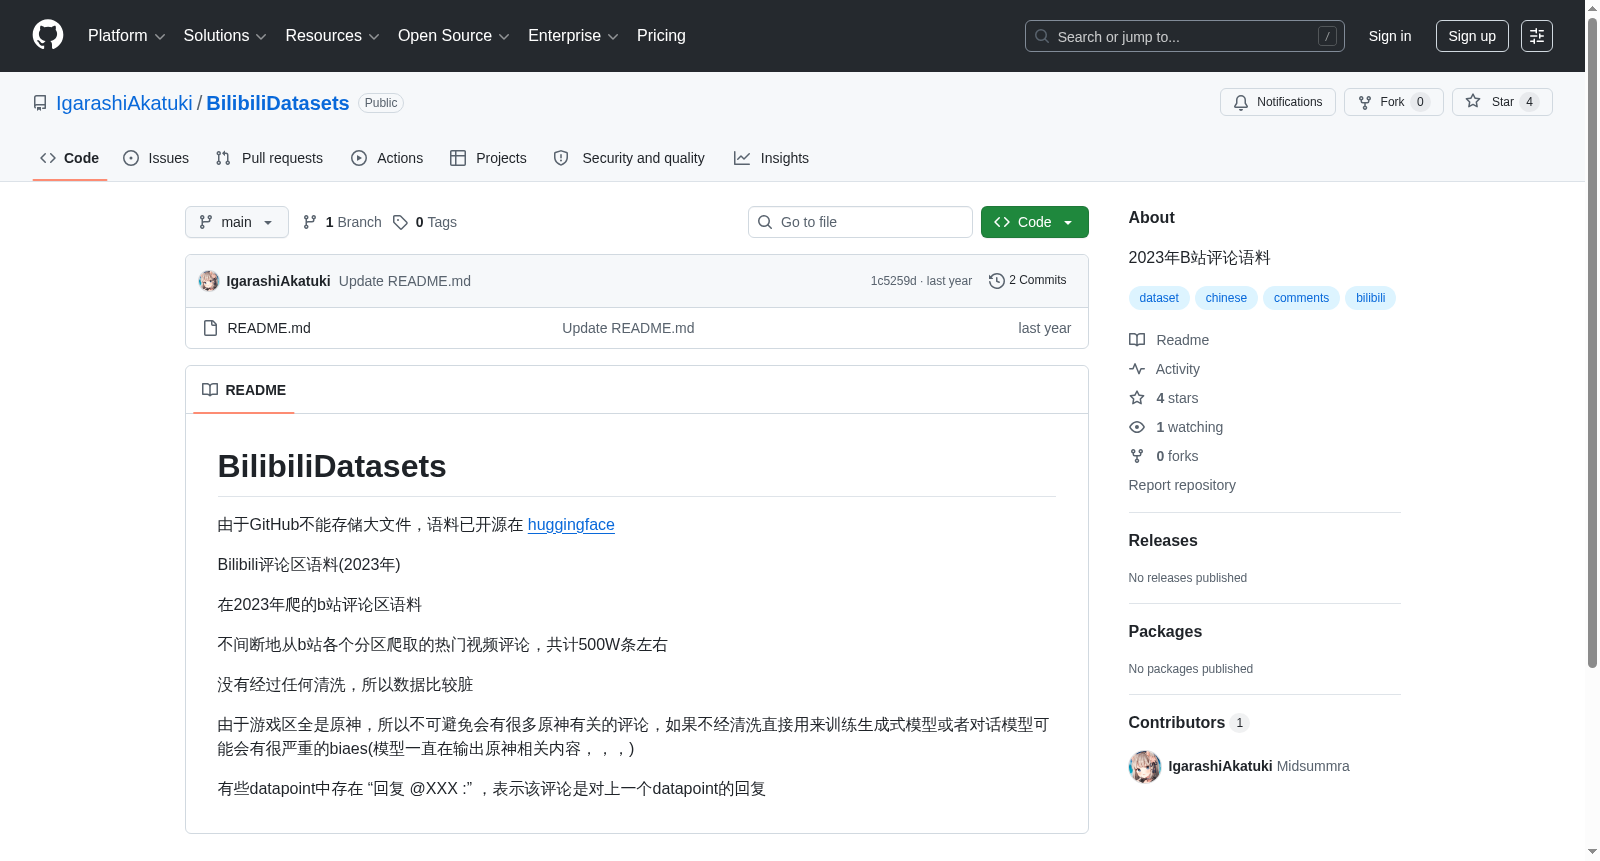This screenshot has height=861, width=1600.
Task: Click the stars icon in About sidebar
Action: click(1137, 398)
